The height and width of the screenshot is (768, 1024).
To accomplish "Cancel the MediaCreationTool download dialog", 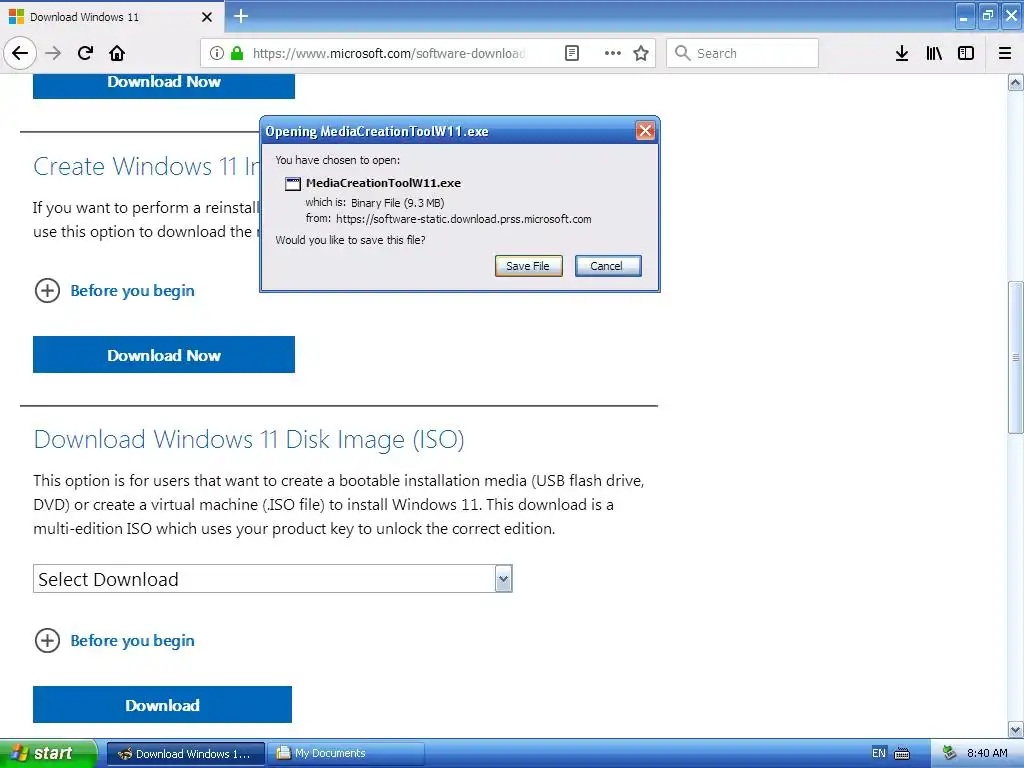I will click(x=607, y=266).
